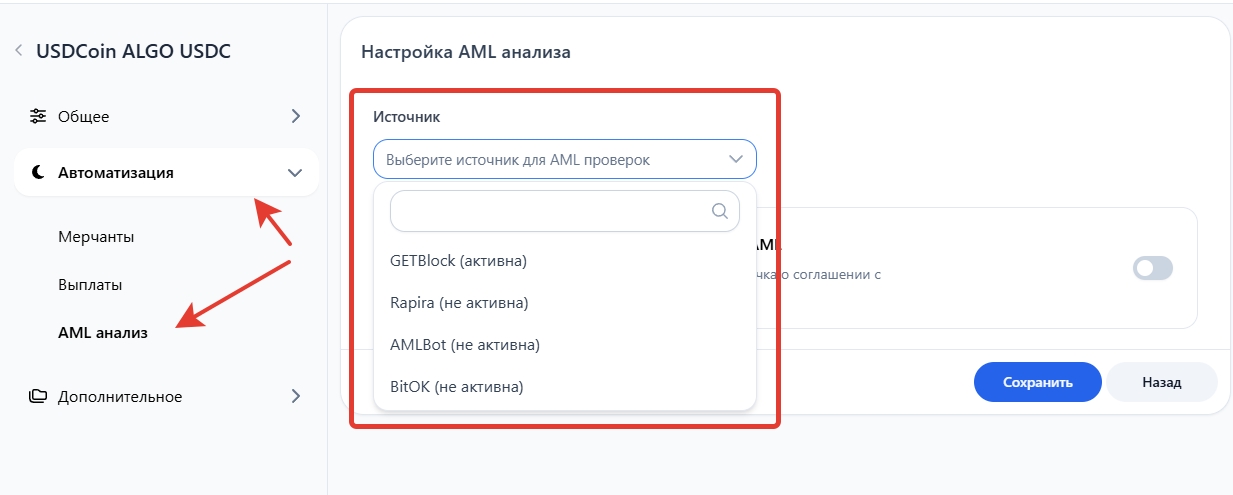
Task: Click the folder icon next to Дополнительное
Action: click(38, 396)
